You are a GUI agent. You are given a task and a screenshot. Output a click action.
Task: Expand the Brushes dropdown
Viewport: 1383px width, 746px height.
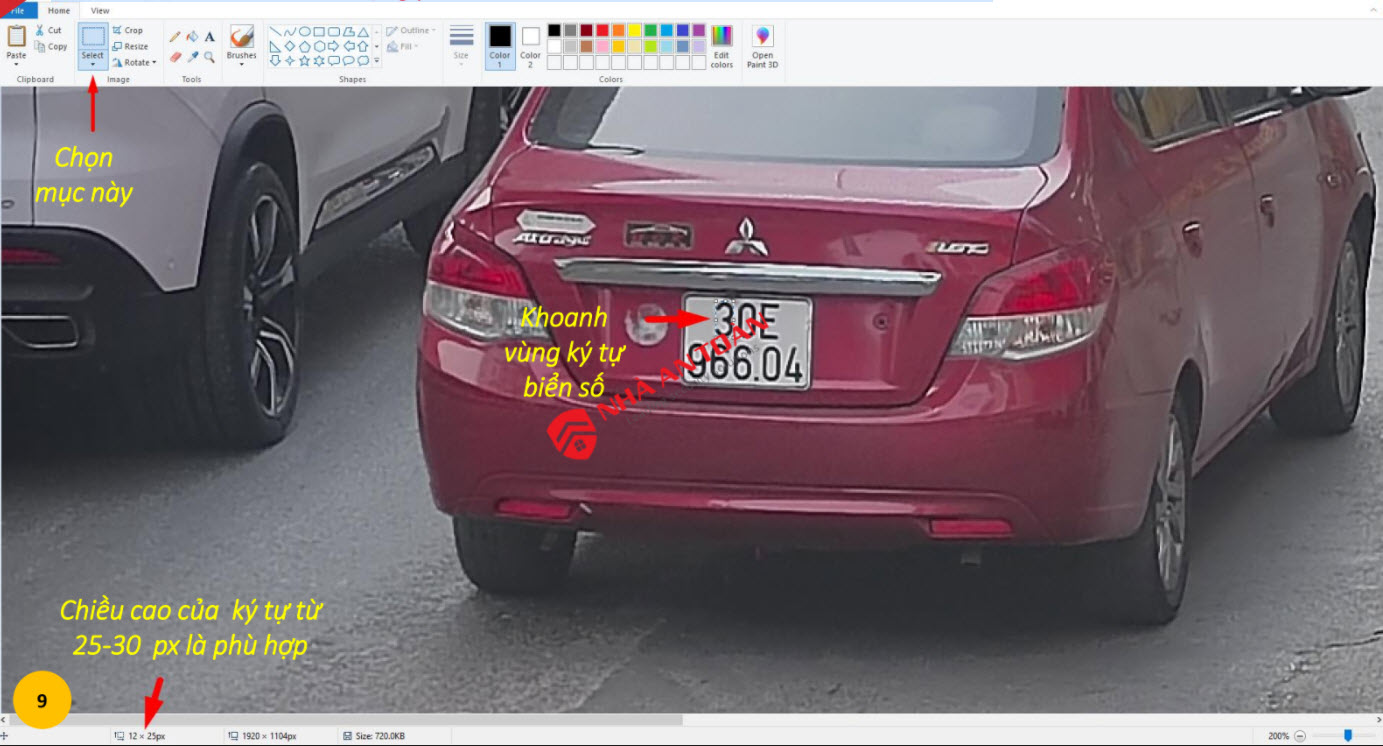click(x=241, y=65)
